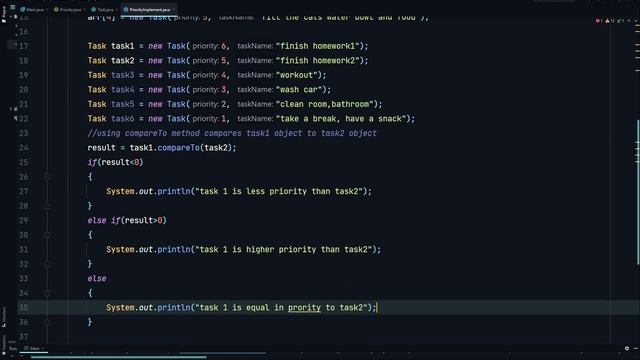Open the Structure tool window sidebar button
640x360 pixels.
point(4,317)
